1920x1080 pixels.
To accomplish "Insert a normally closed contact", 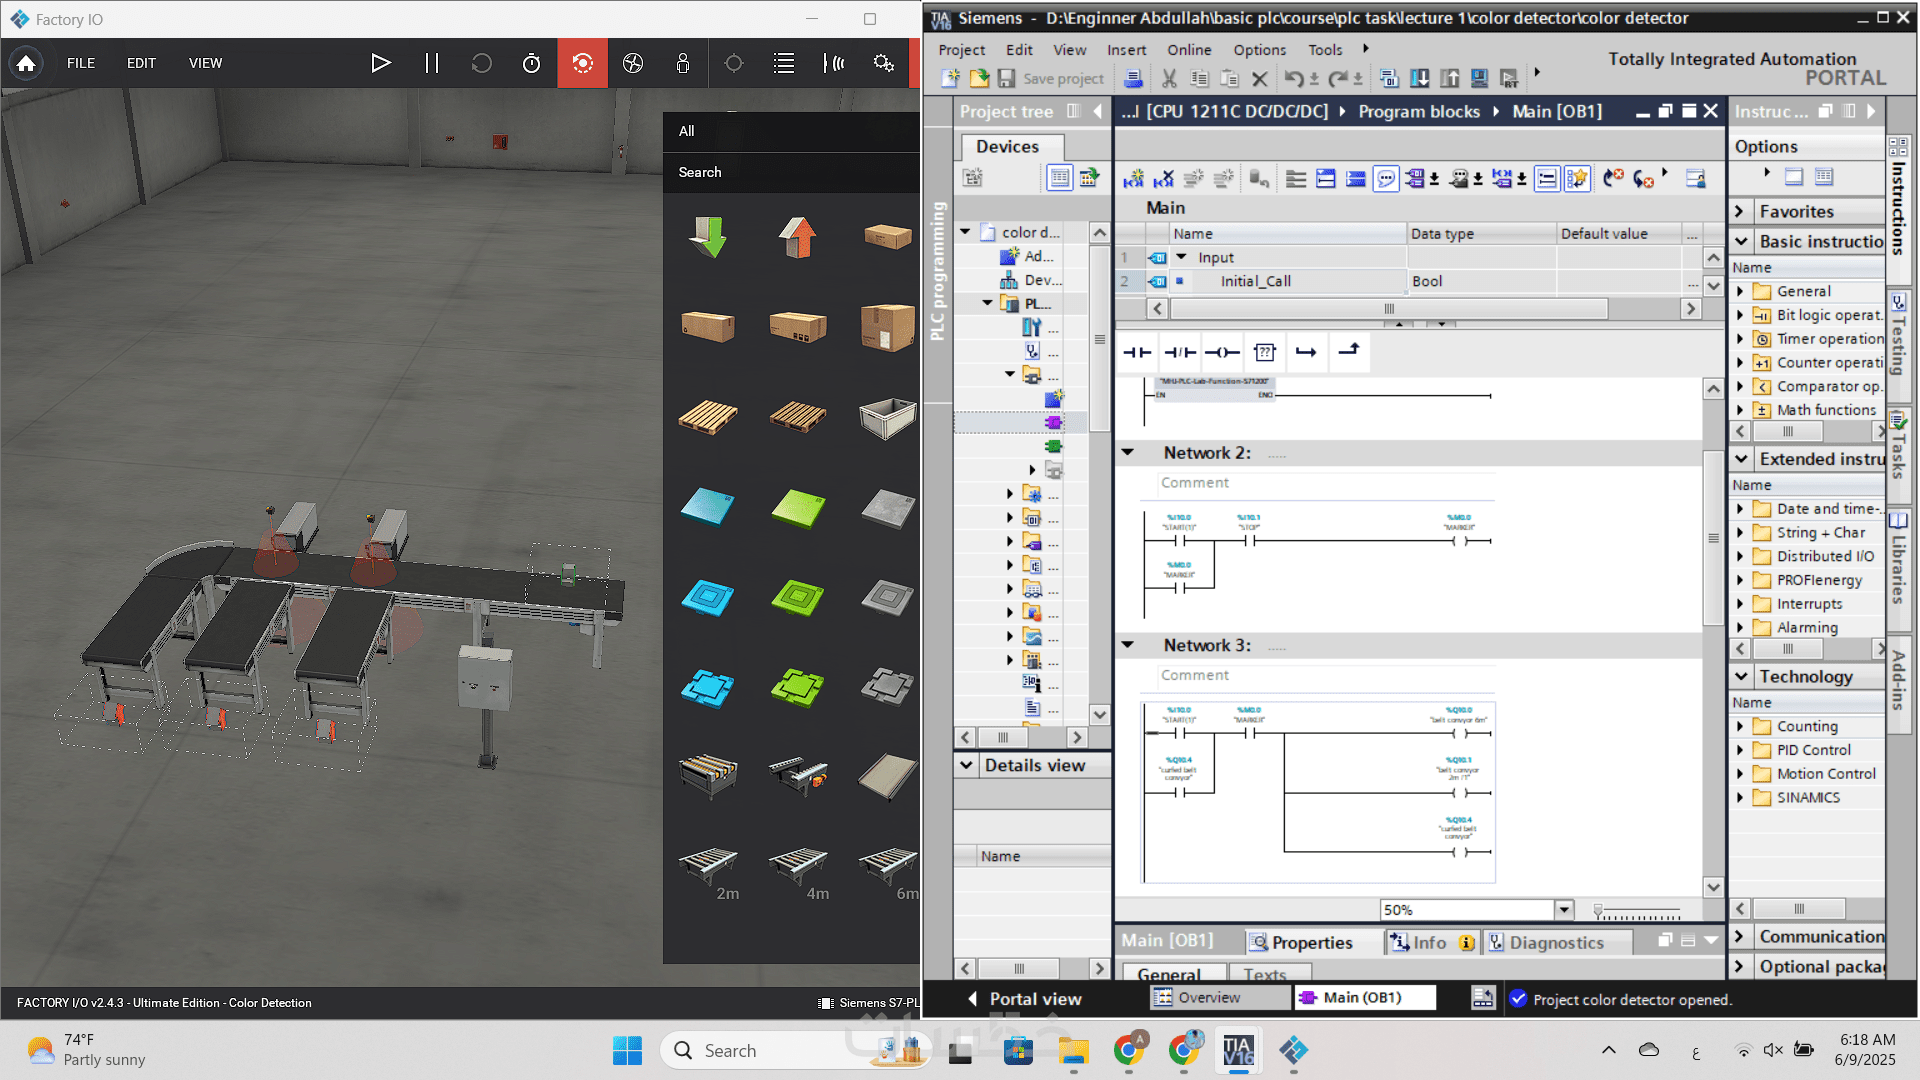I will (x=1180, y=352).
